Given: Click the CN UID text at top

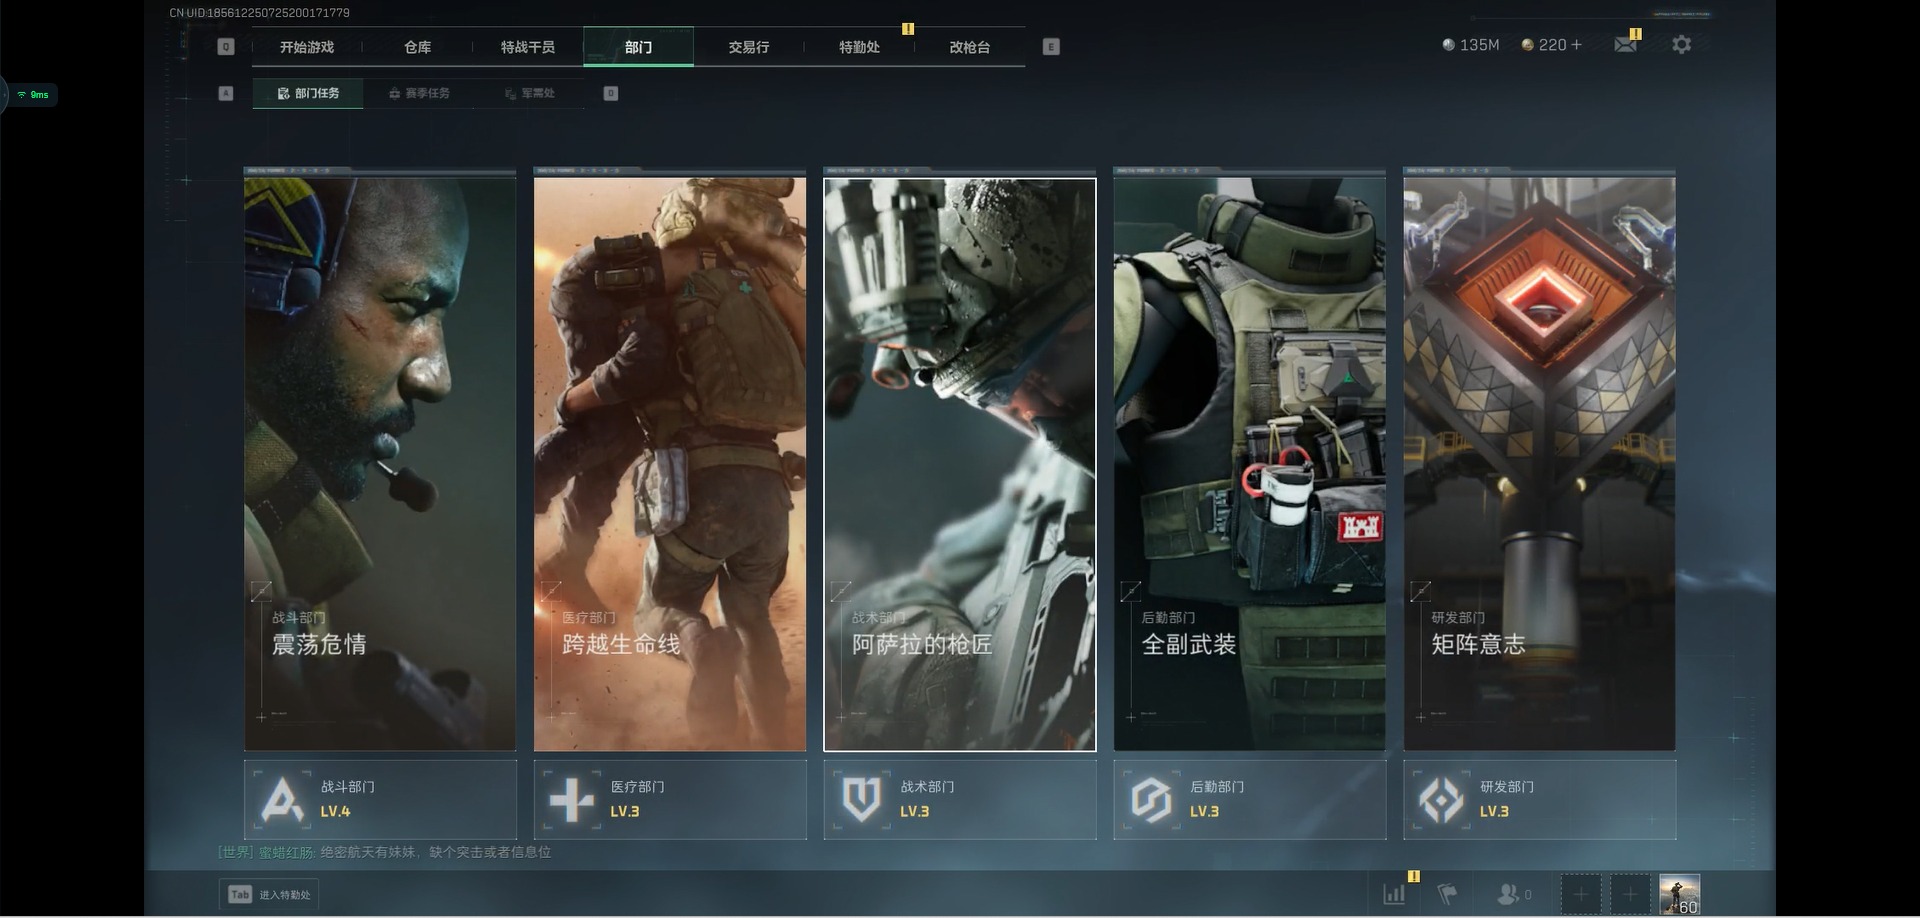Looking at the screenshot, I should (x=259, y=13).
